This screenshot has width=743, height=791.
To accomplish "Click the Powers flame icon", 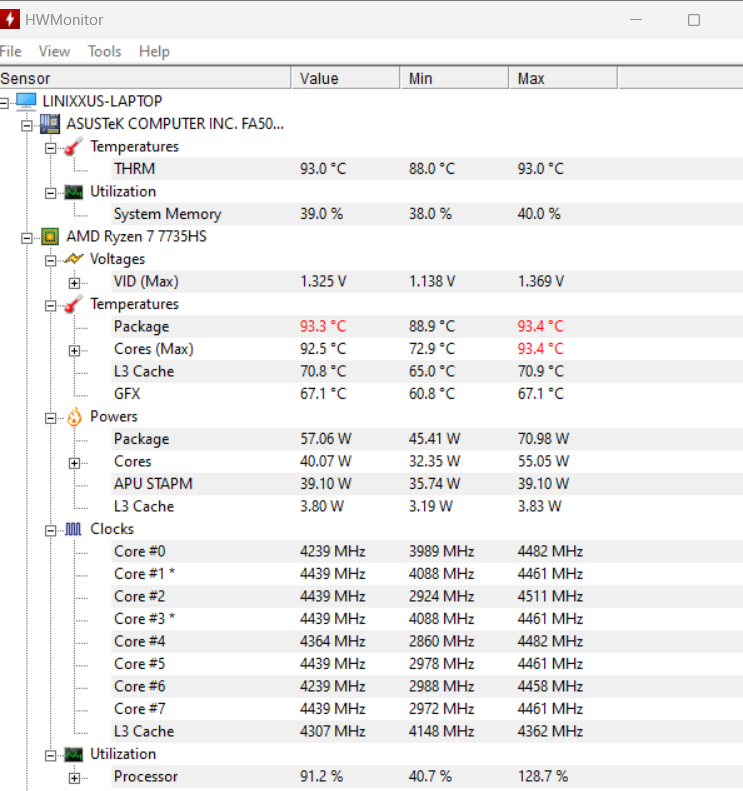I will 74,417.
